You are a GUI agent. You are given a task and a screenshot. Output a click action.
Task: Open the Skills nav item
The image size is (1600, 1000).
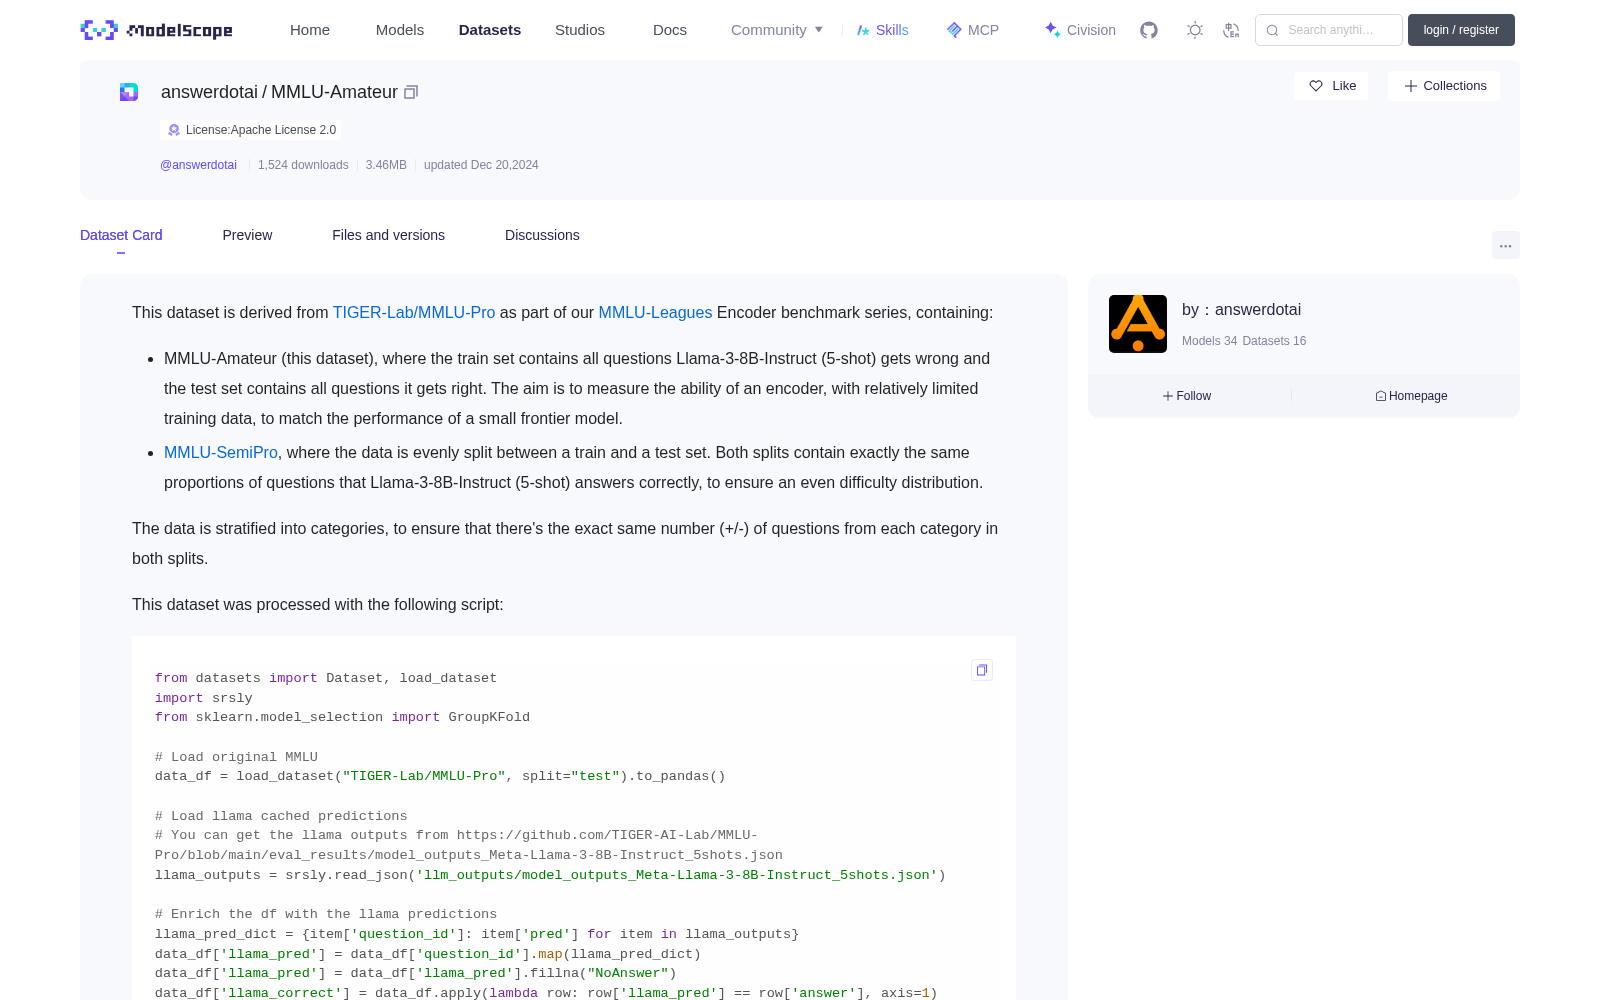click(x=882, y=30)
